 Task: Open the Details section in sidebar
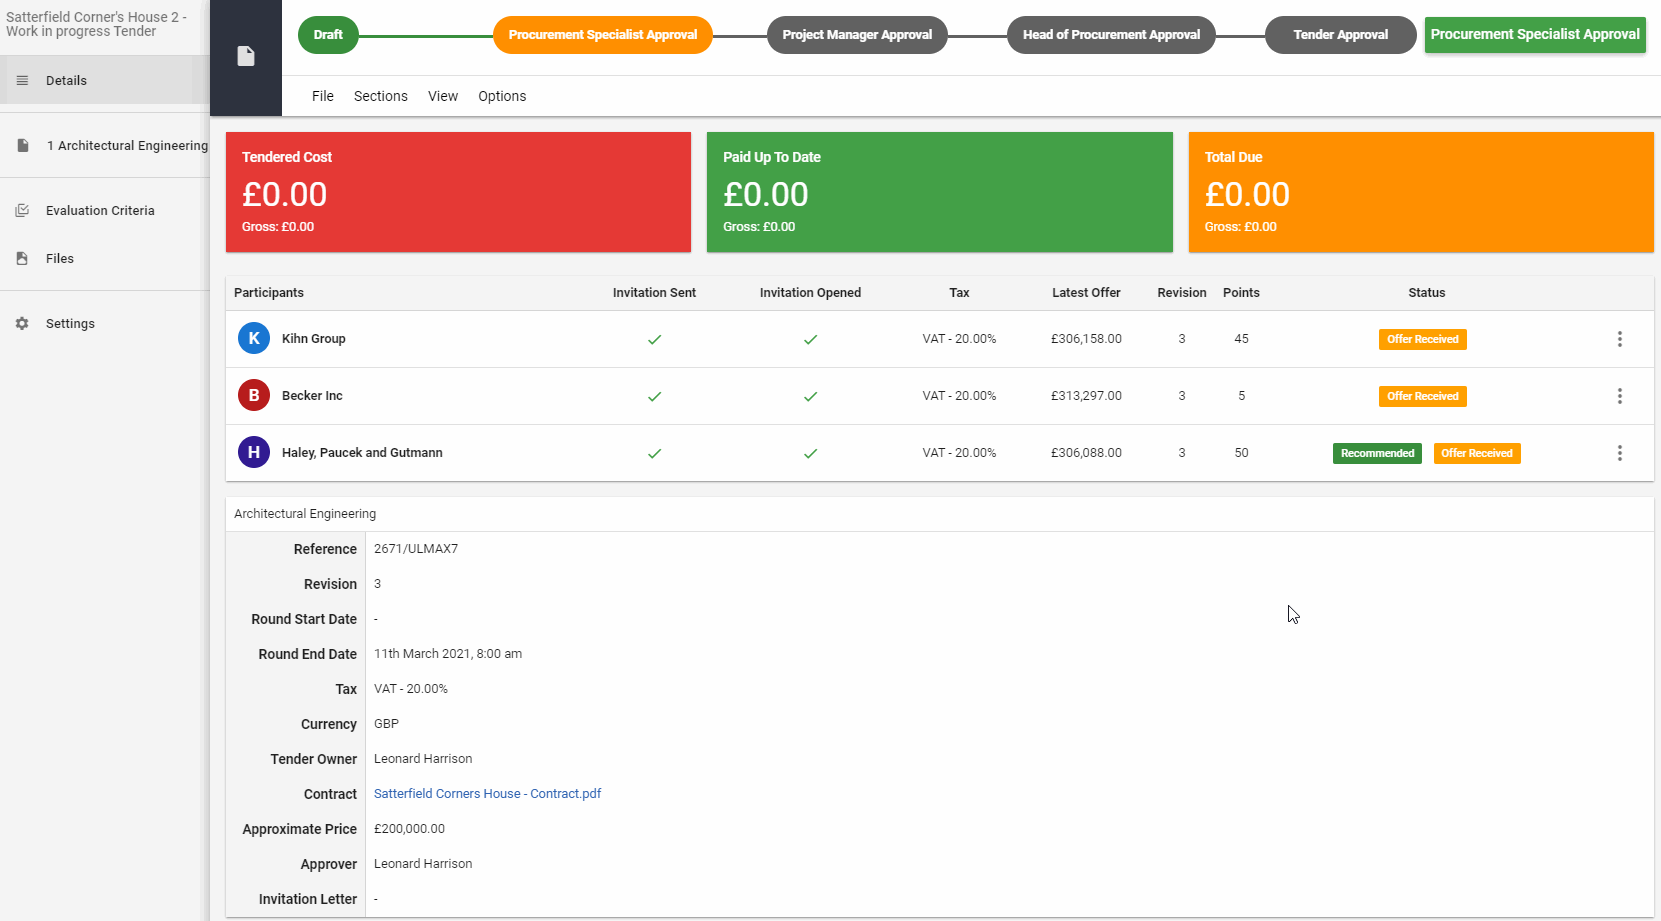click(66, 79)
